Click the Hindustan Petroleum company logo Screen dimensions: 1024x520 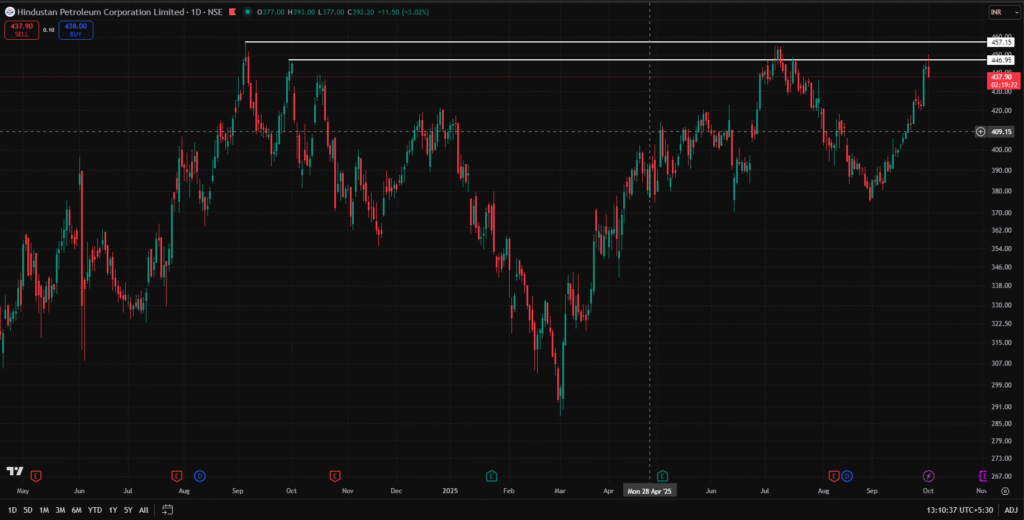click(10, 12)
